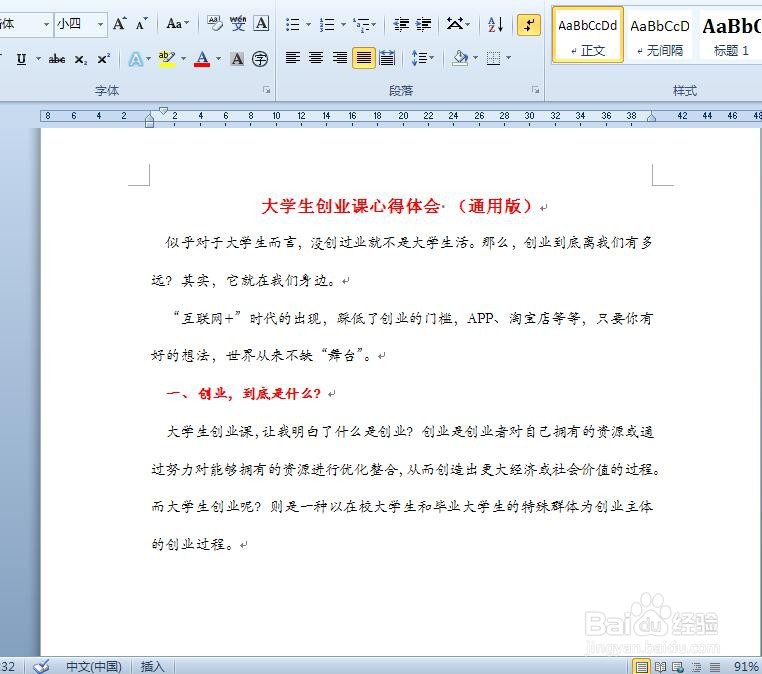
Task: Open the Shading color dropdown arrow
Action: pyautogui.click(x=475, y=58)
